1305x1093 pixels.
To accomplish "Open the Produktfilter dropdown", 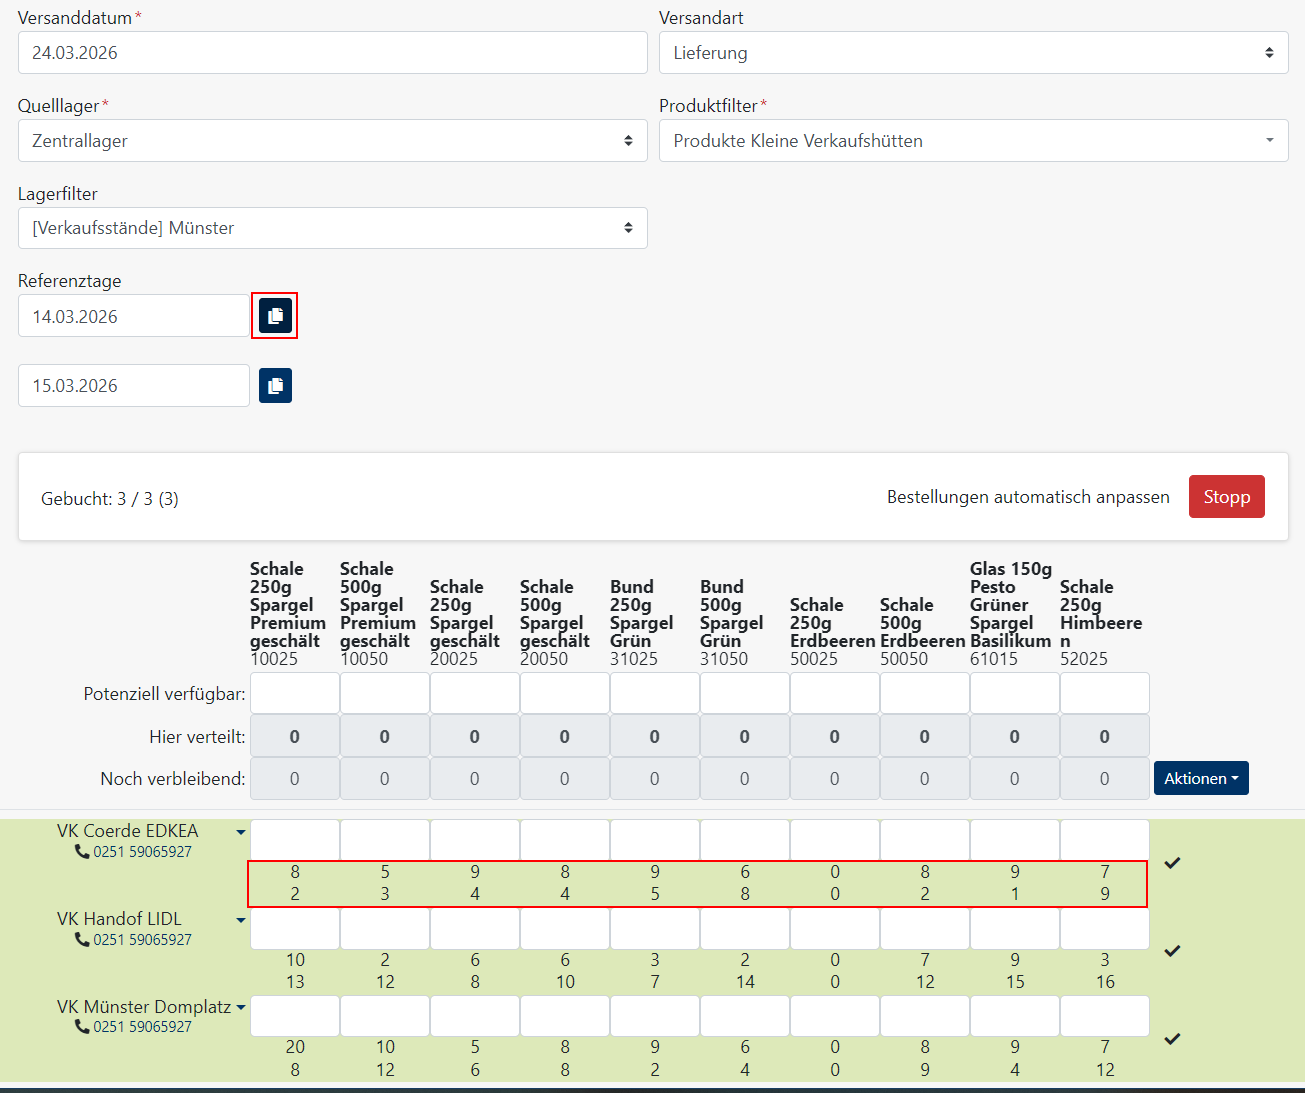I will 973,141.
